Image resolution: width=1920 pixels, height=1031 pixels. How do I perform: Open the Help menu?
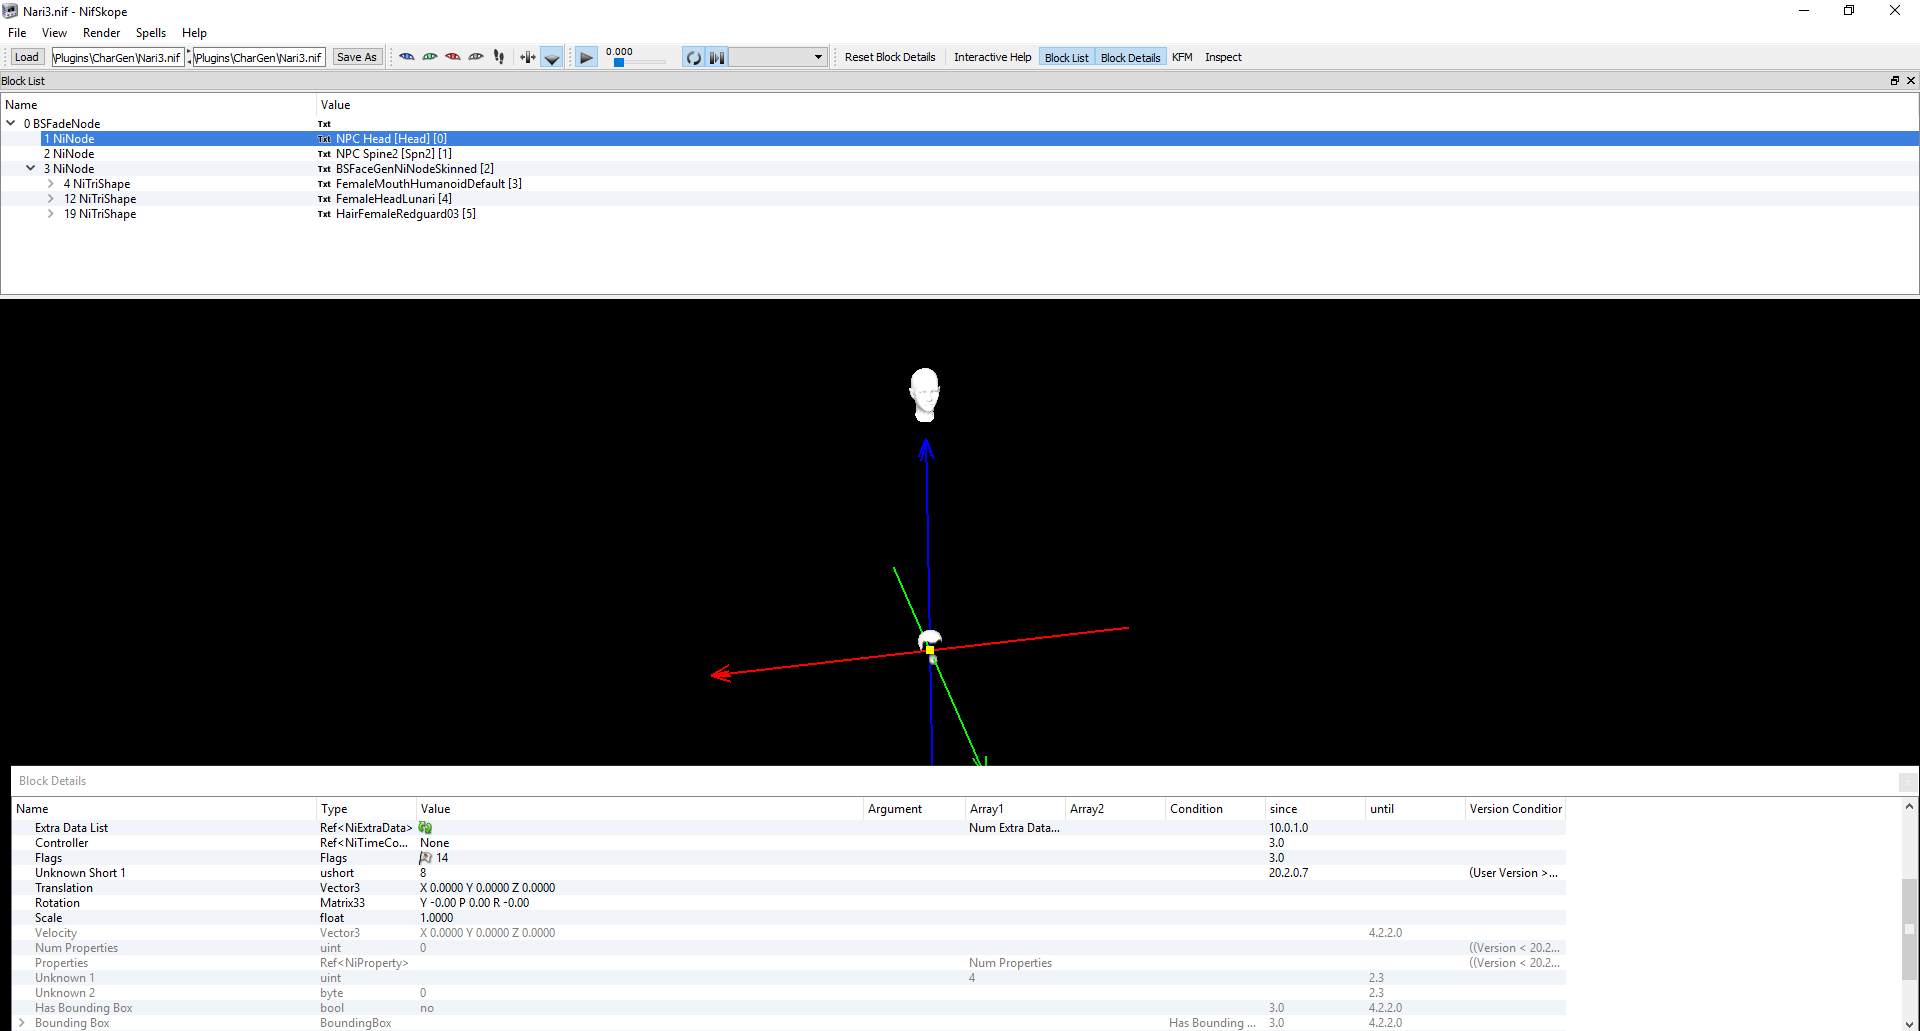(194, 33)
